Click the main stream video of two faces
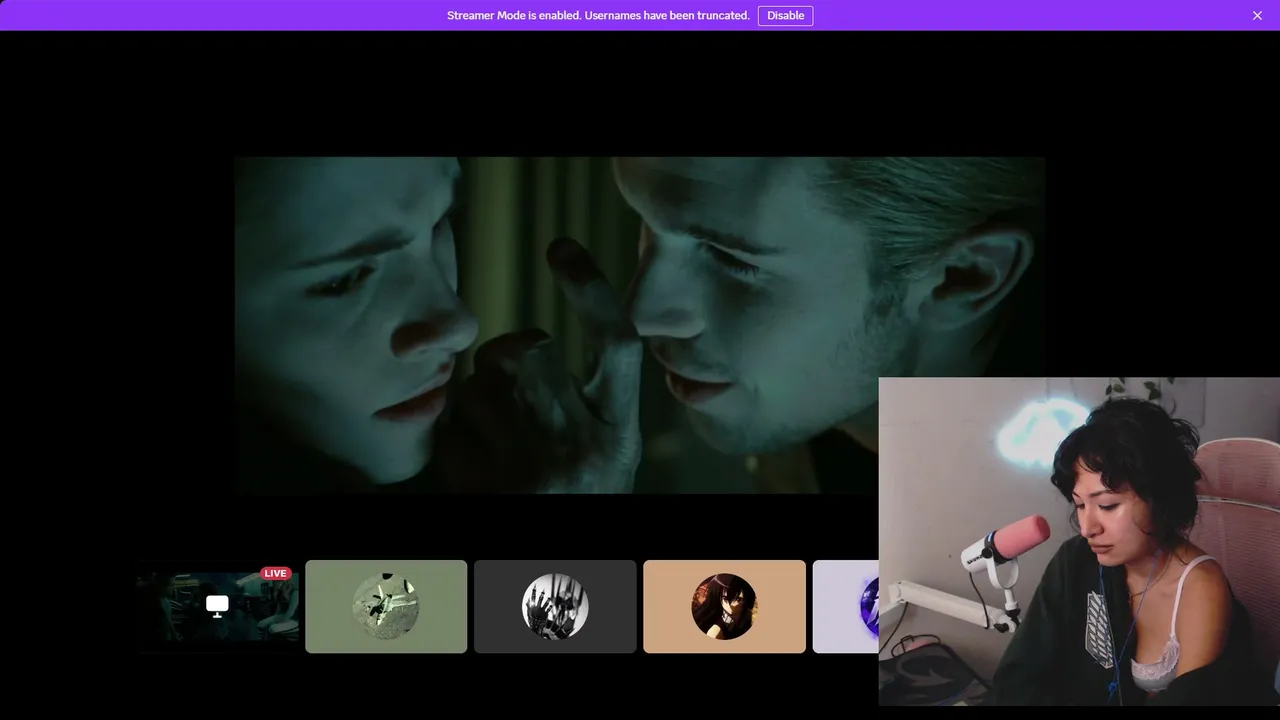 (x=640, y=325)
